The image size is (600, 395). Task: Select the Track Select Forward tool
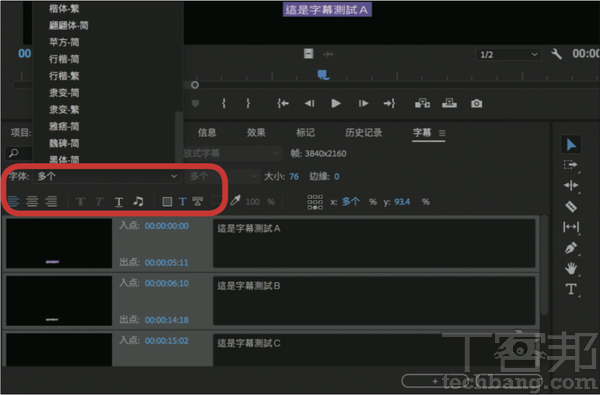point(571,165)
